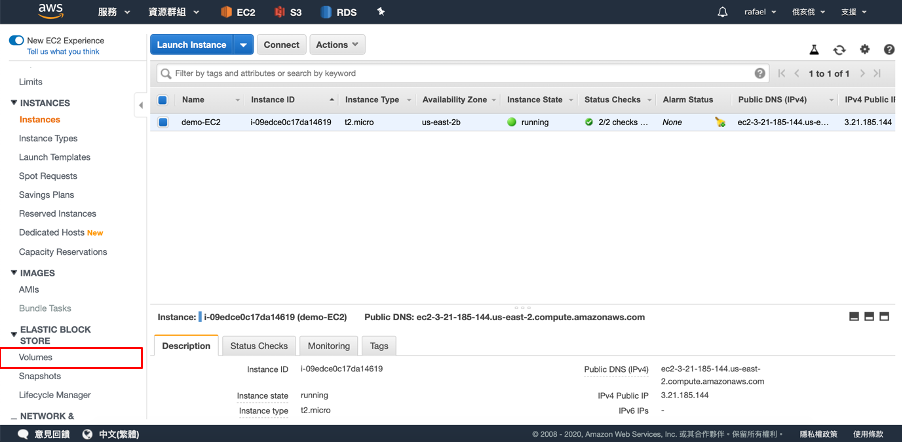This screenshot has width=902, height=442.
Task: Click the globe language icon
Action: [88, 434]
